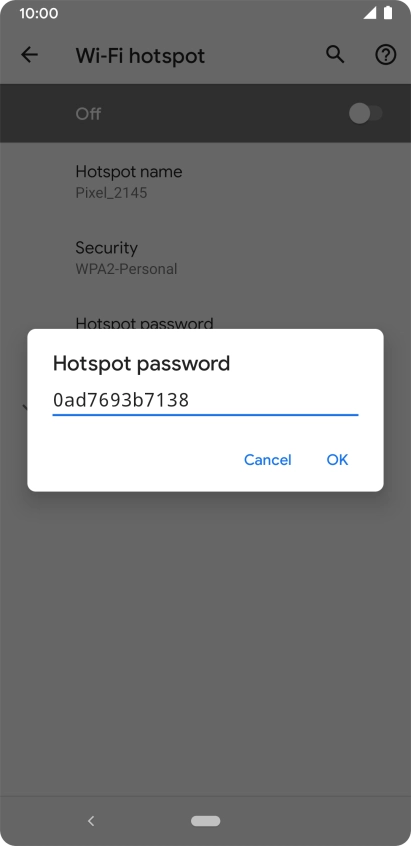Tap the cellular signal status icon
Viewport: 411px width, 846px height.
pos(370,13)
